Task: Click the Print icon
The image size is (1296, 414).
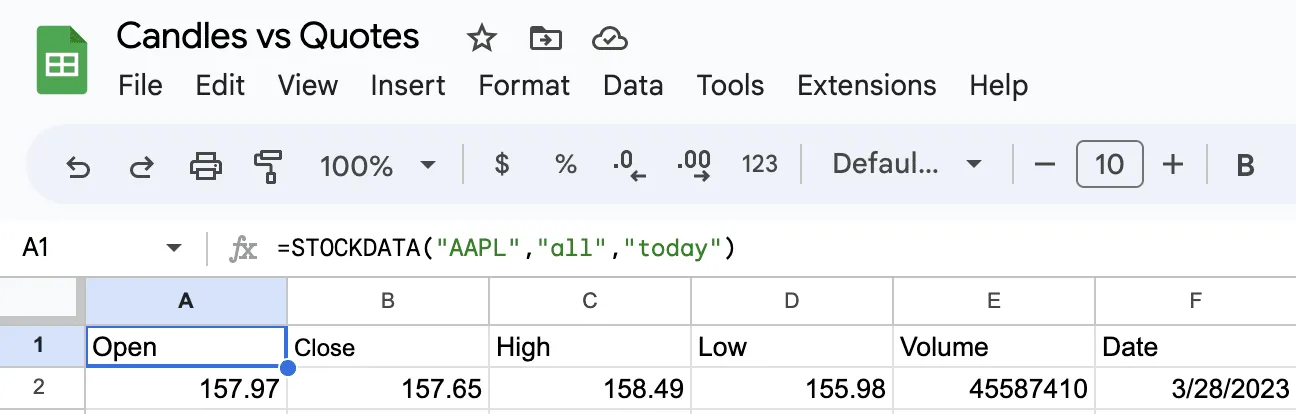Action: click(206, 165)
